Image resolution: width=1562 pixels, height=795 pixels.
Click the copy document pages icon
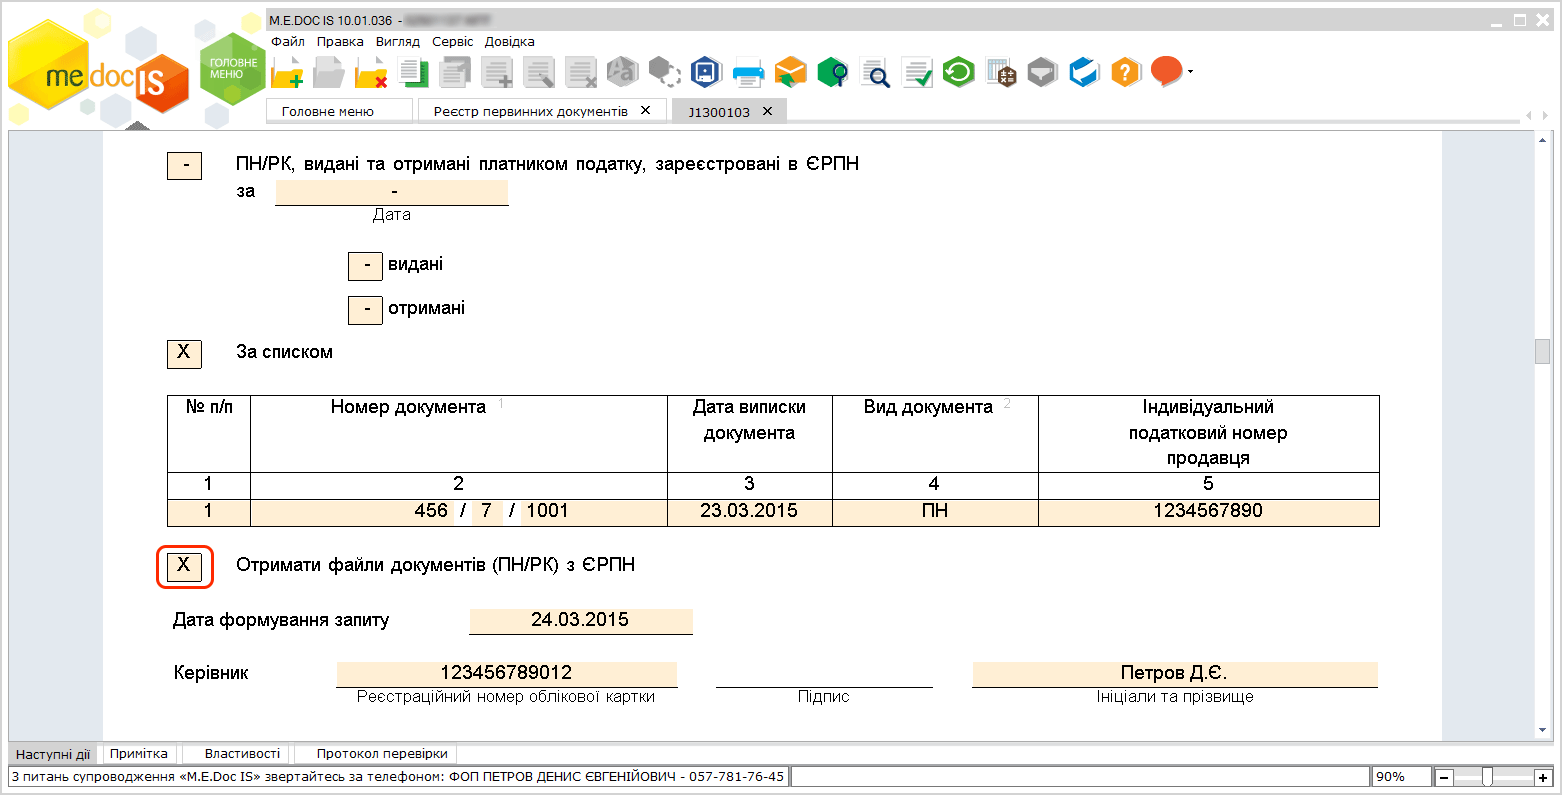pos(413,72)
